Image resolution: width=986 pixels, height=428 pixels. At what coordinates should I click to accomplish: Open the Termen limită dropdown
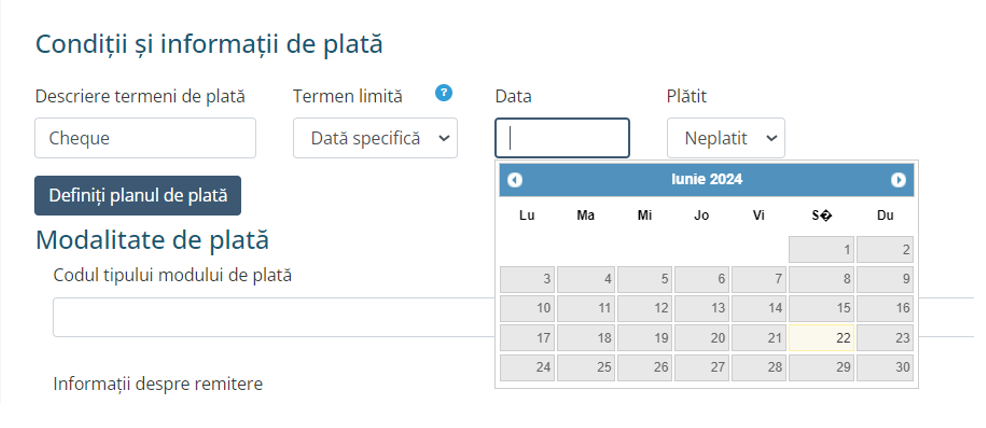(x=375, y=138)
